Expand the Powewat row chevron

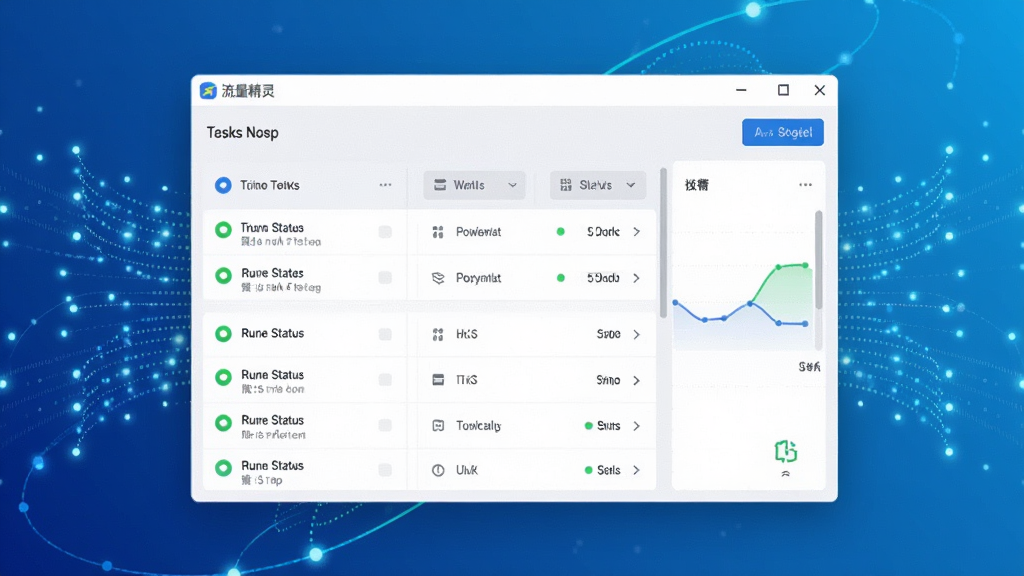coord(637,232)
